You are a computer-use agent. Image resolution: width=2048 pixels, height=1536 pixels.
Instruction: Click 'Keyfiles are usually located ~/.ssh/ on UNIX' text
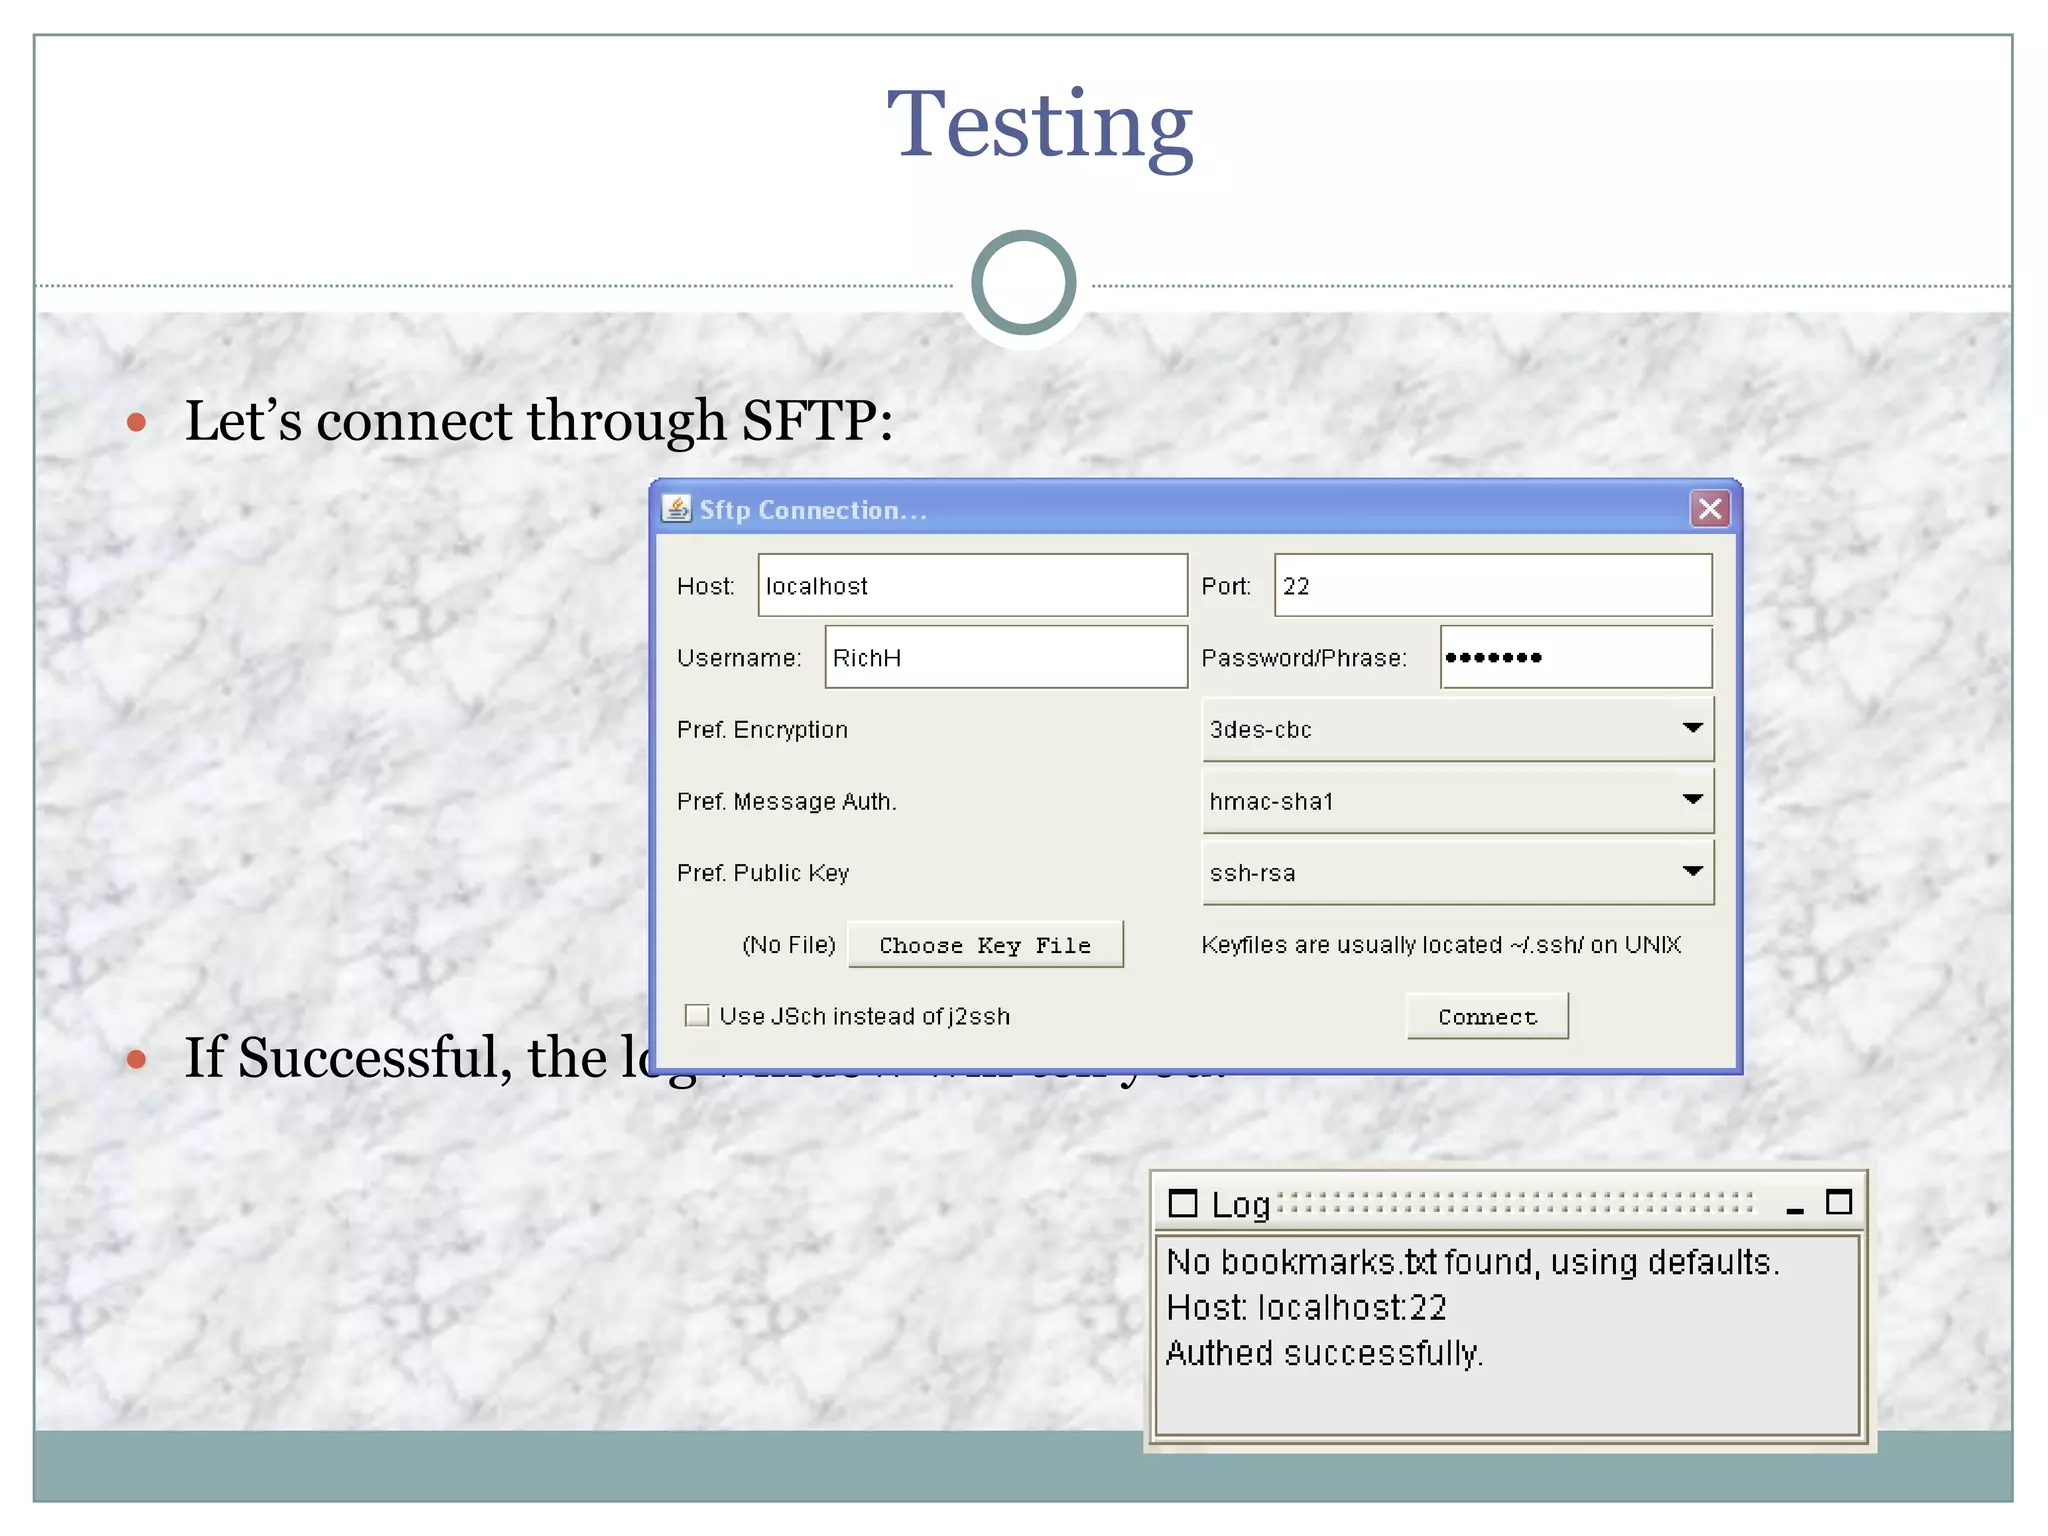pos(1441,945)
